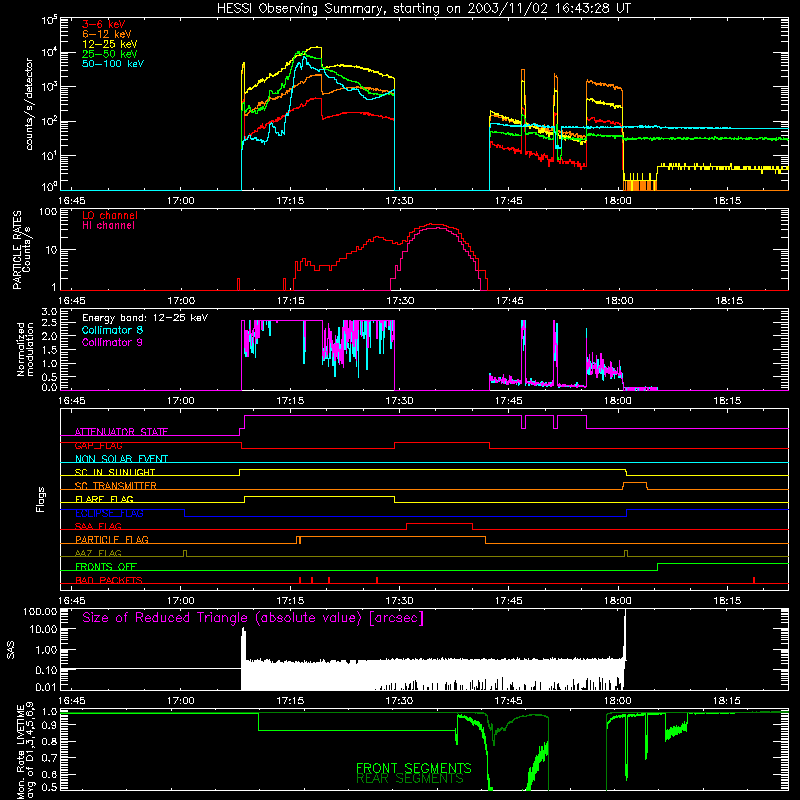Click the yellow 12-25 keV peak near 17:19
This screenshot has width=800, height=800.
pos(316,47)
